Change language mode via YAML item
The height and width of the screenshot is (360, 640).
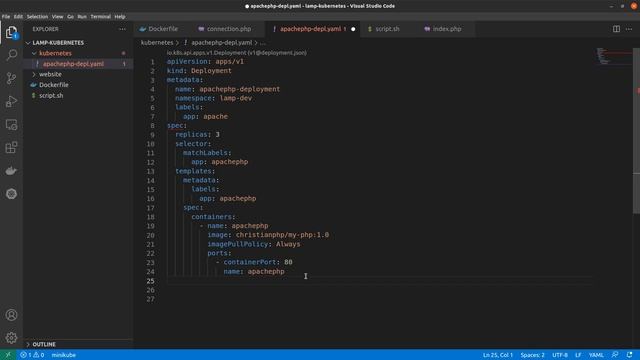tap(596, 355)
